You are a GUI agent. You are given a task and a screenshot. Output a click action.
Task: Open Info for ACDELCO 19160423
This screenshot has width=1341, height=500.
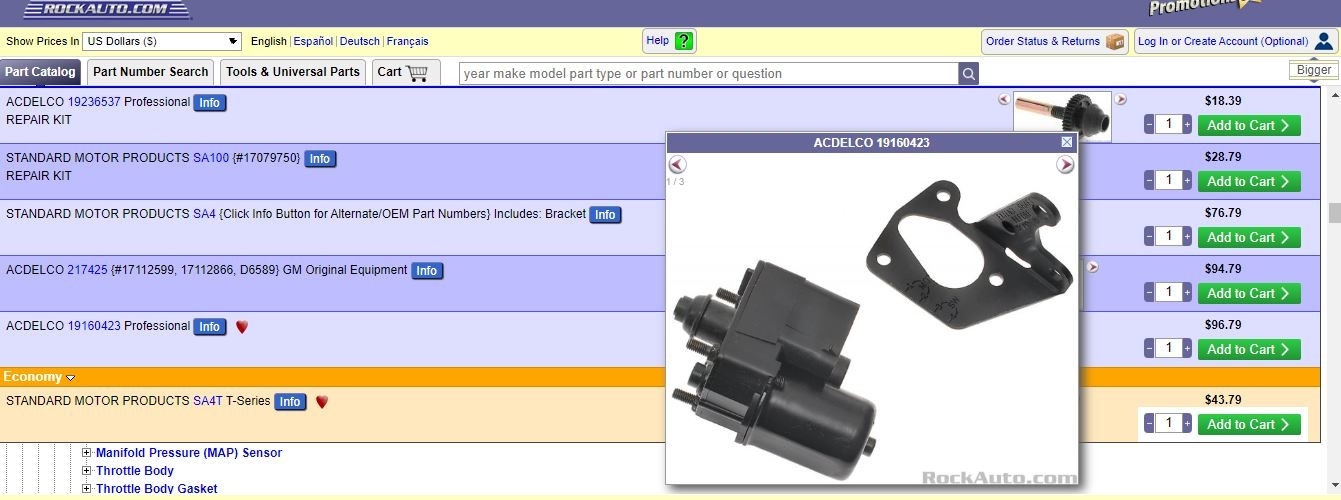point(209,327)
